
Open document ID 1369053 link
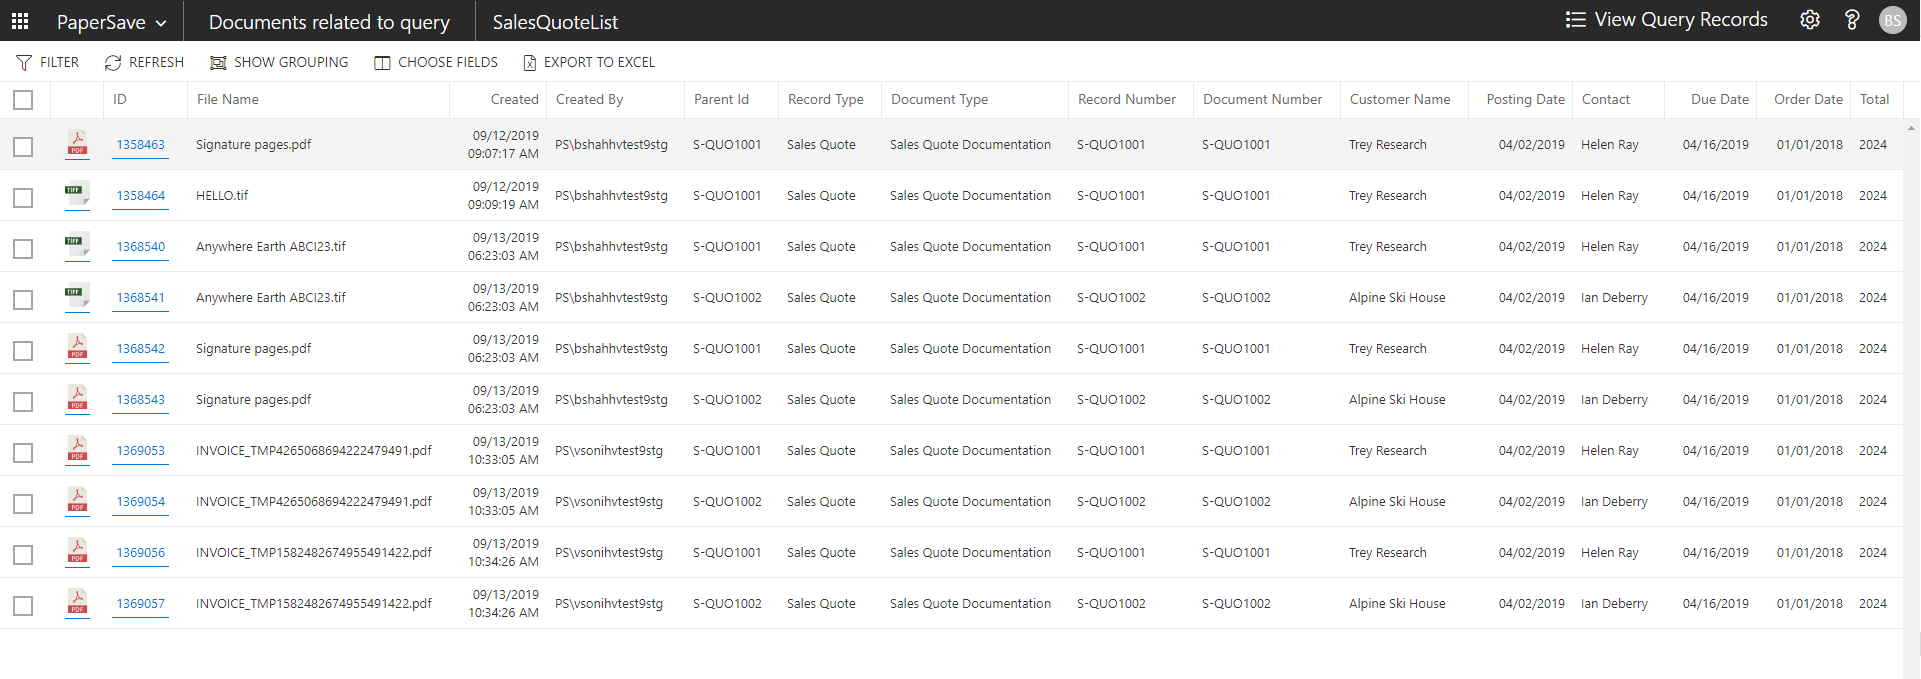[141, 451]
